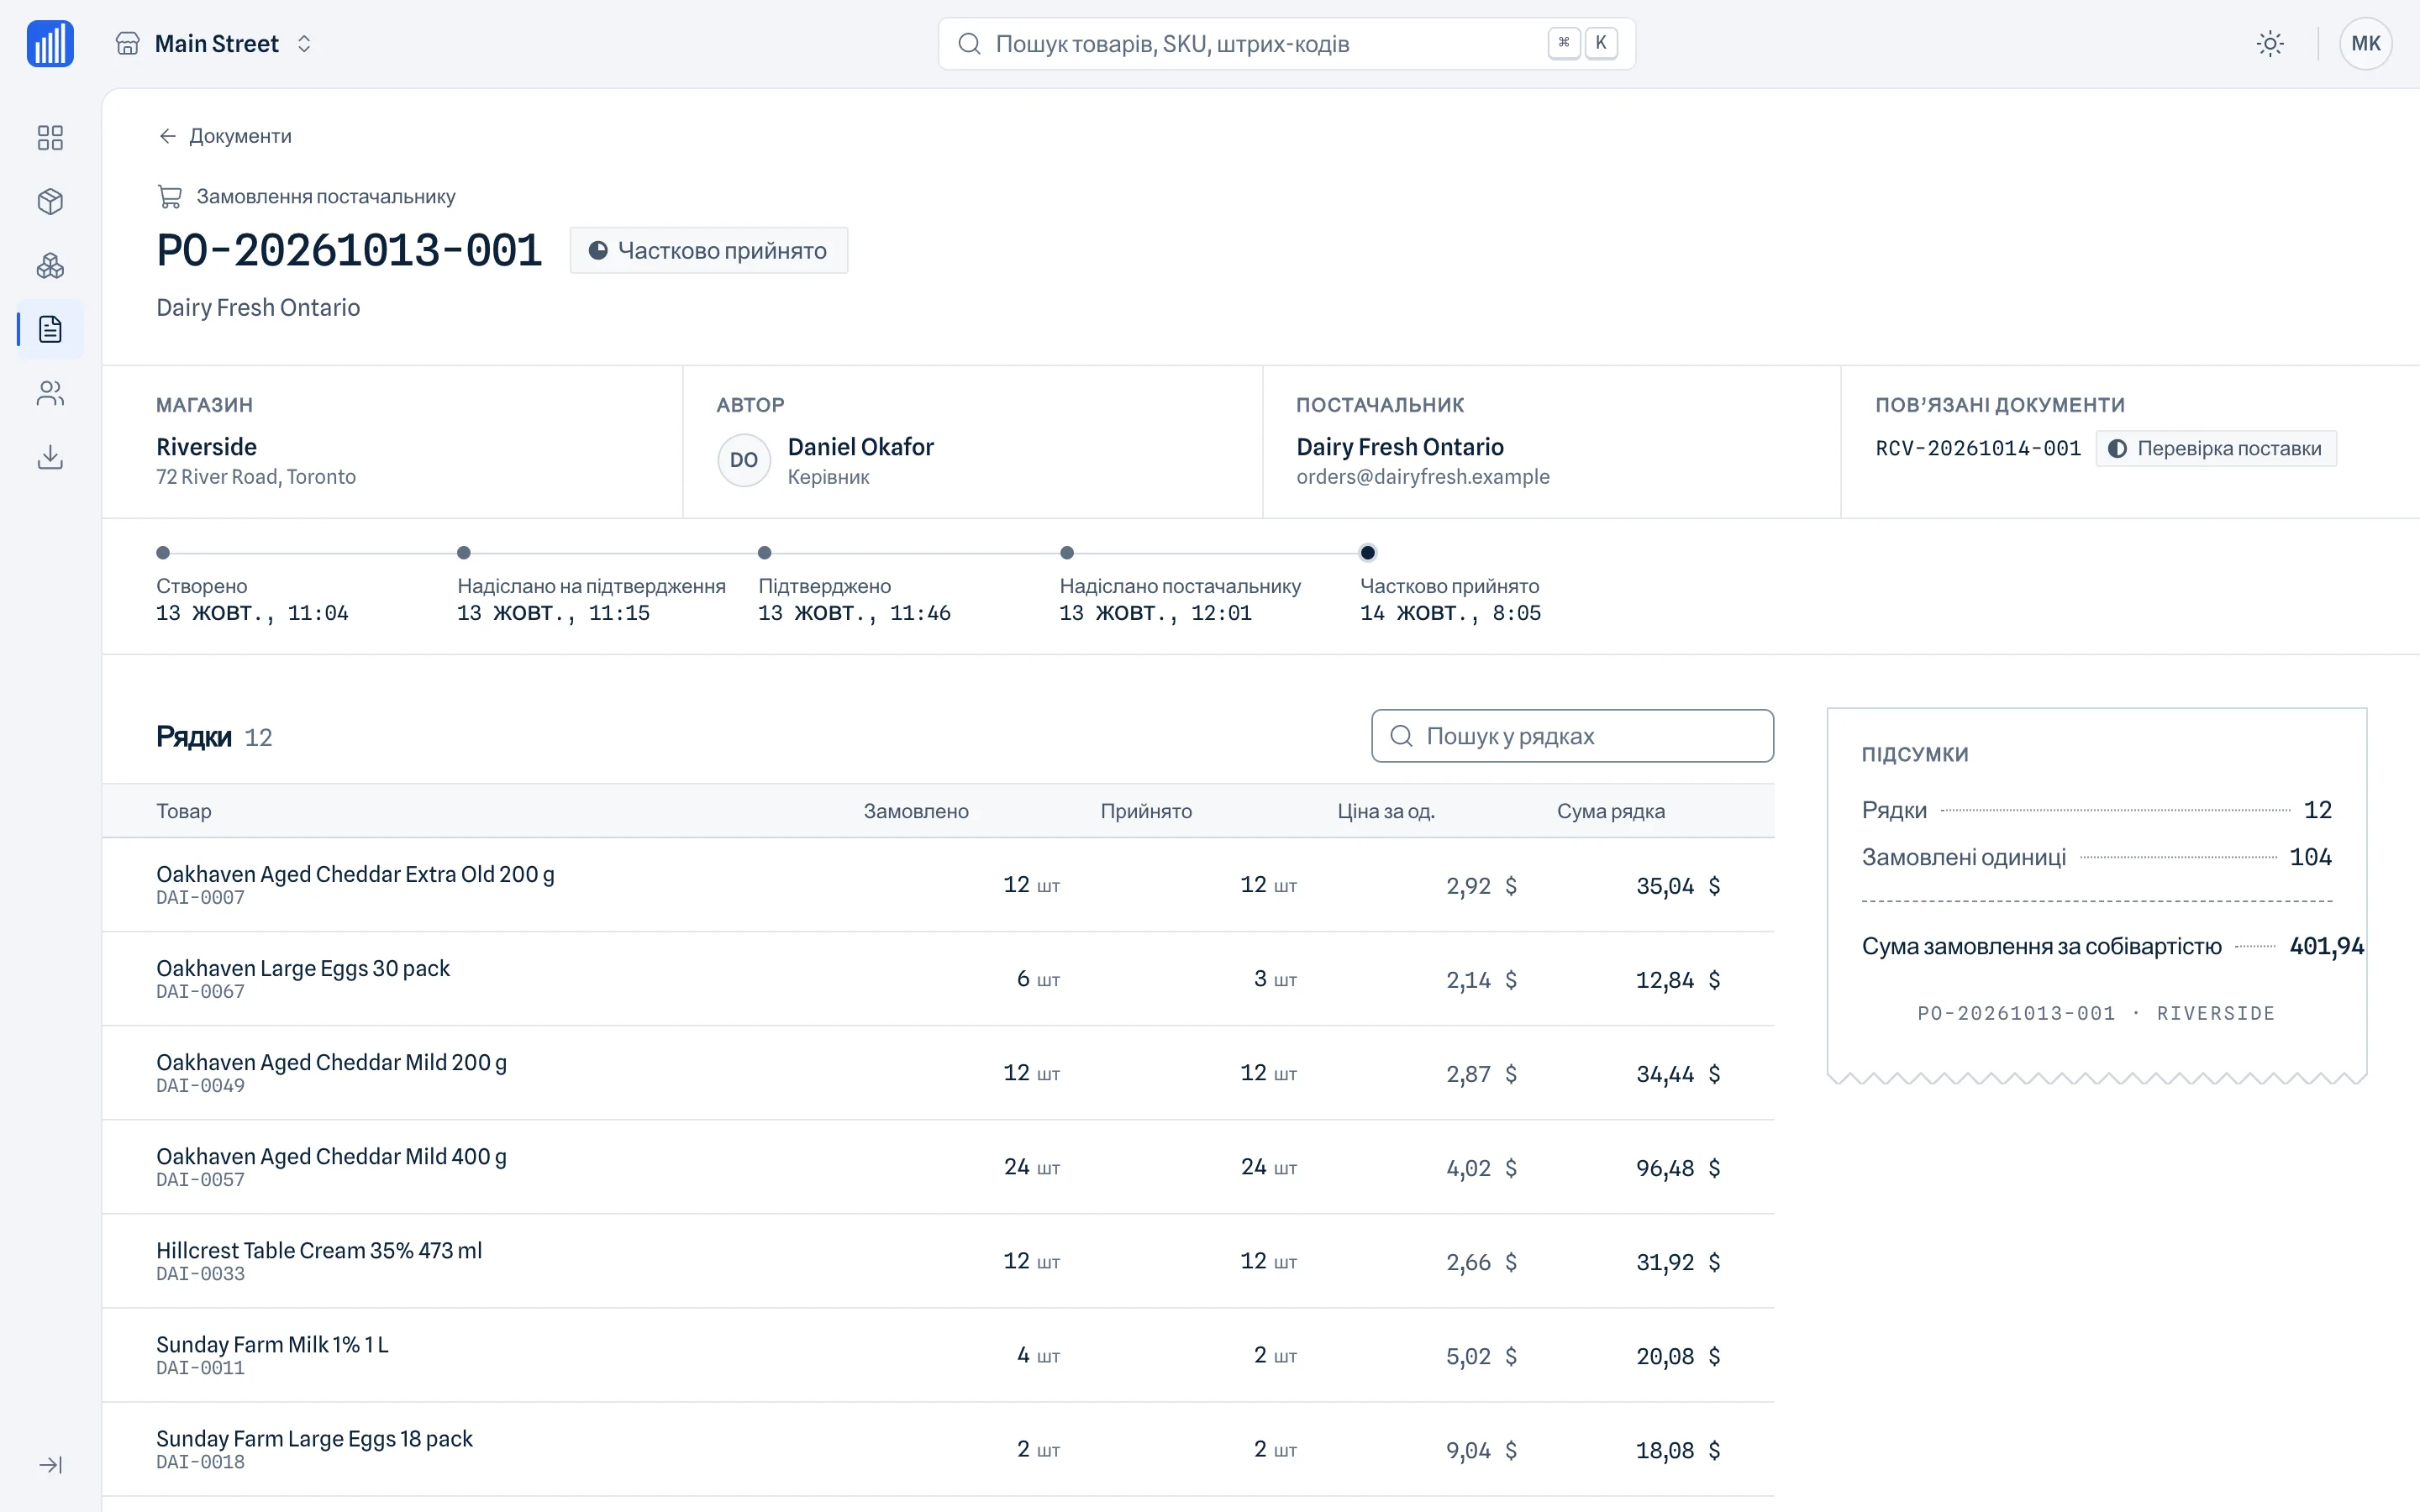Open the download icon in sidebar
Screen dimensions: 2420x1512
point(50,458)
